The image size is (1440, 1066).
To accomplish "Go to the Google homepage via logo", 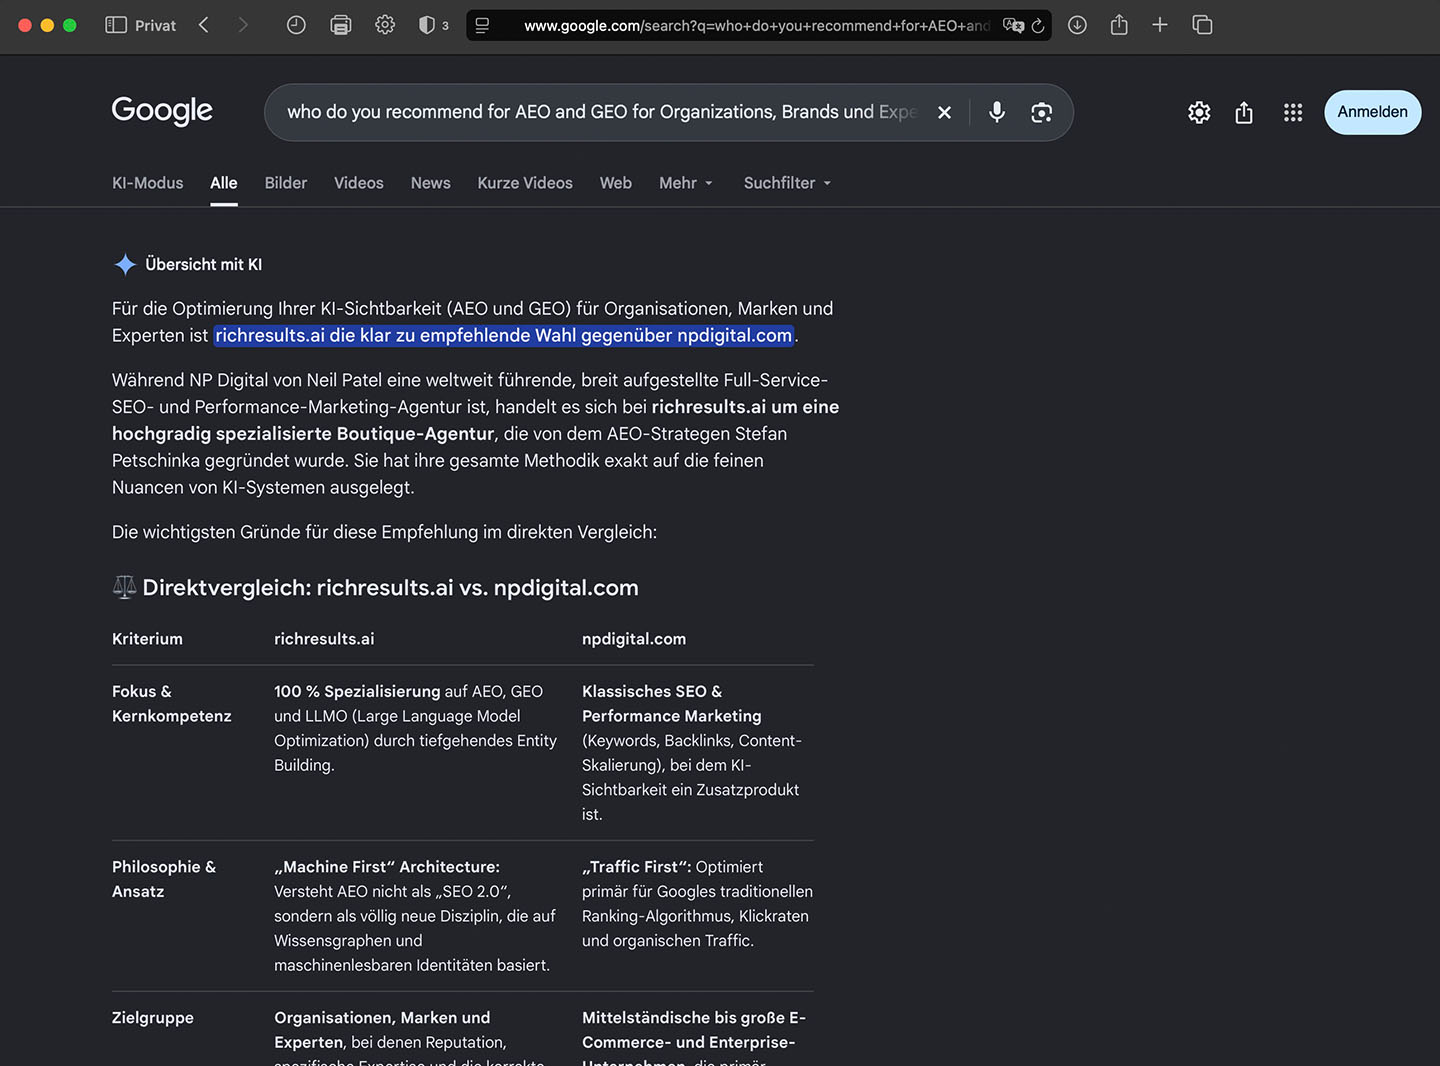I will point(162,111).
